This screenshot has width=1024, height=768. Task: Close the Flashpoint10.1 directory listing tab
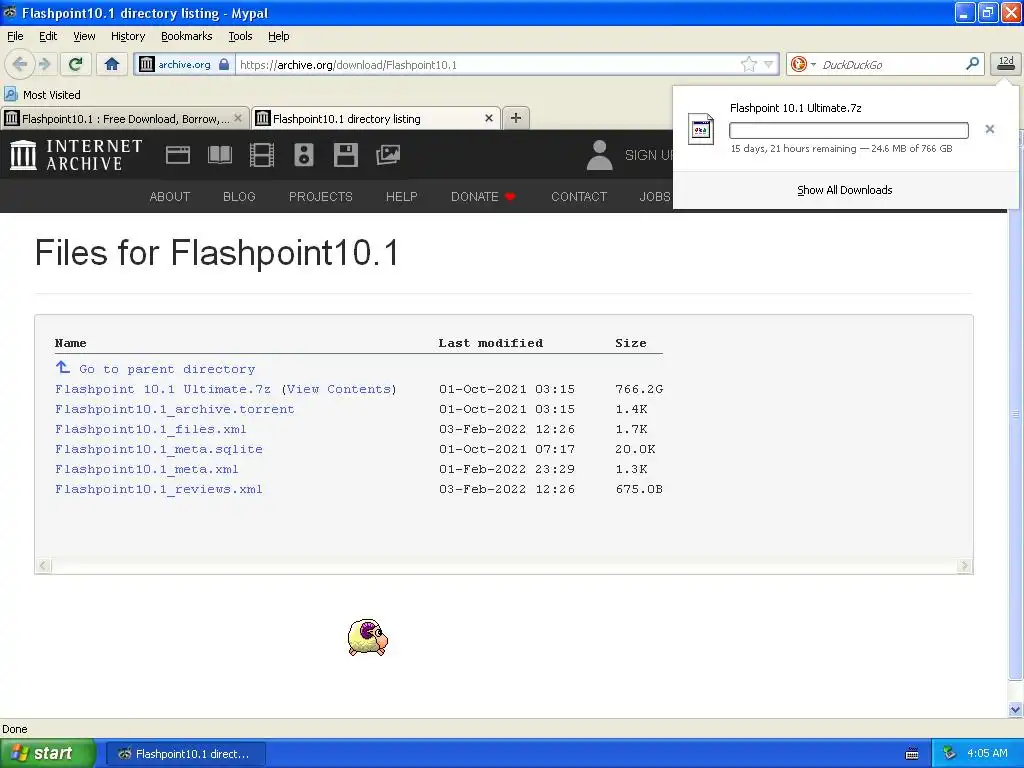click(488, 118)
